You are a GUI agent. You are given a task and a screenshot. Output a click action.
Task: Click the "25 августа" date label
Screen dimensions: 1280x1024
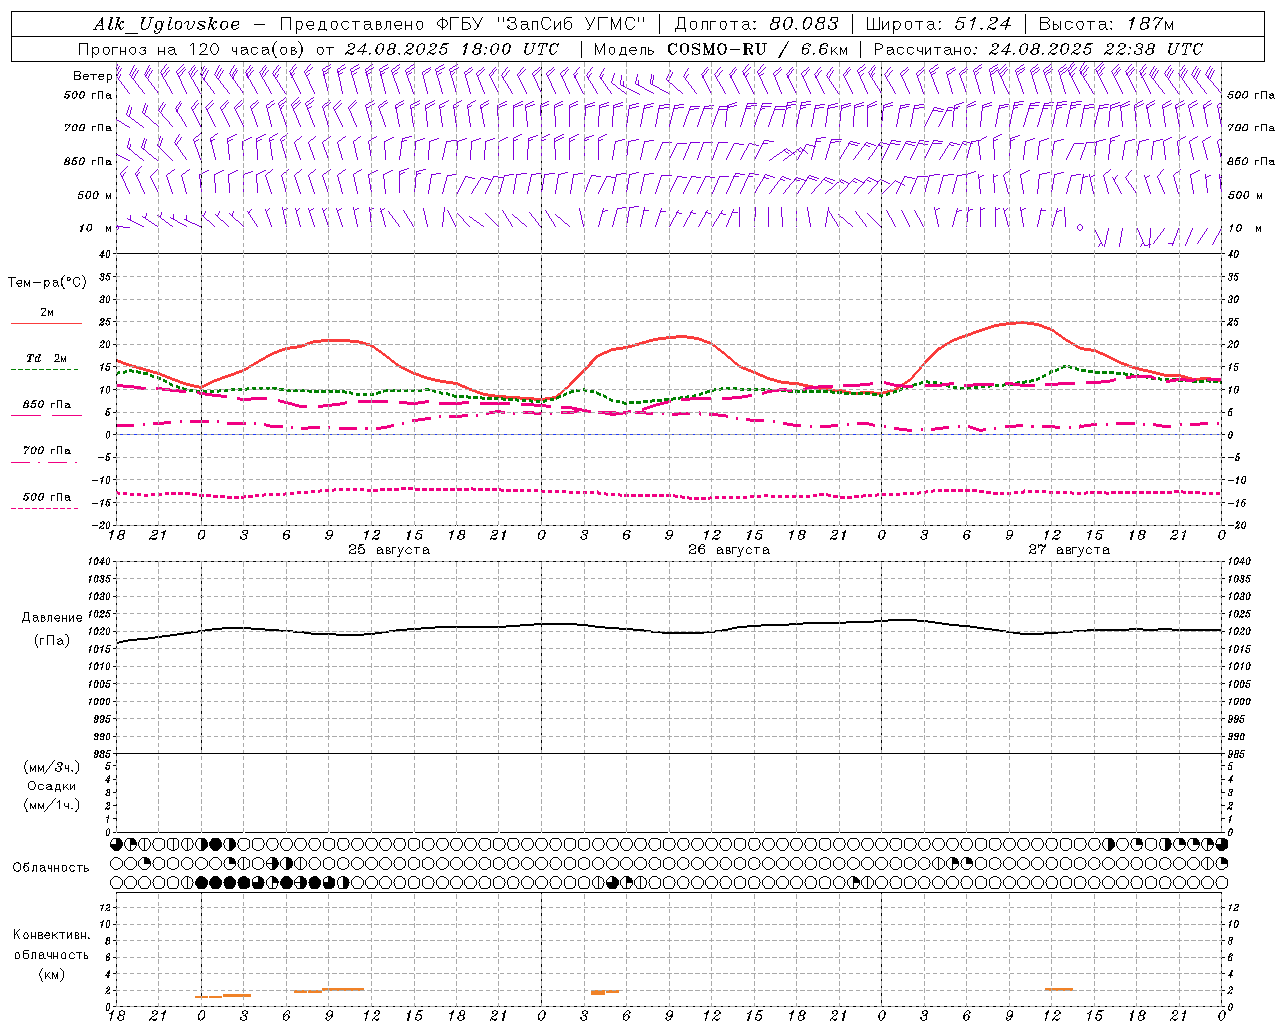[389, 550]
